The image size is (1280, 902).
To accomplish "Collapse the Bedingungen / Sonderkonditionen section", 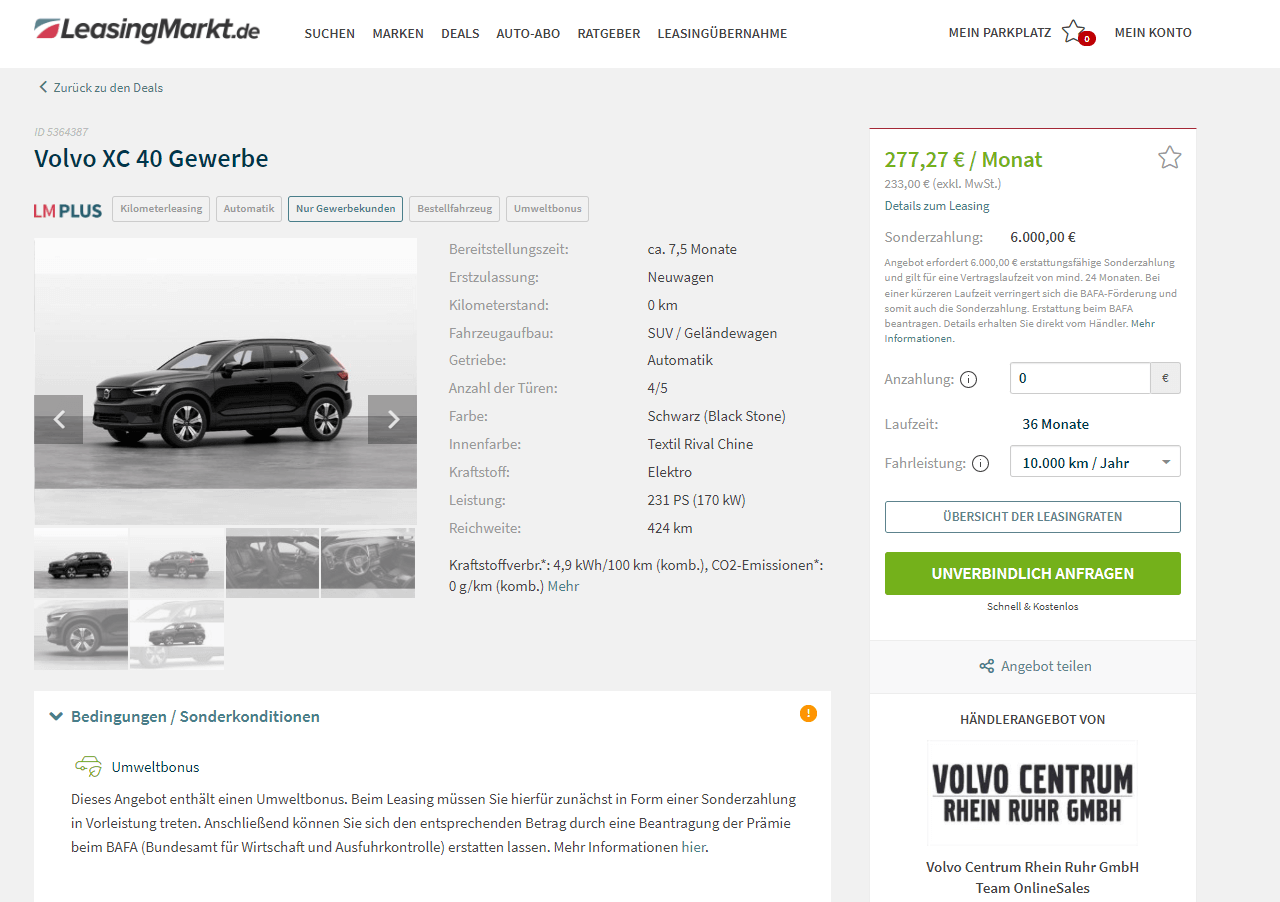I will pyautogui.click(x=185, y=717).
